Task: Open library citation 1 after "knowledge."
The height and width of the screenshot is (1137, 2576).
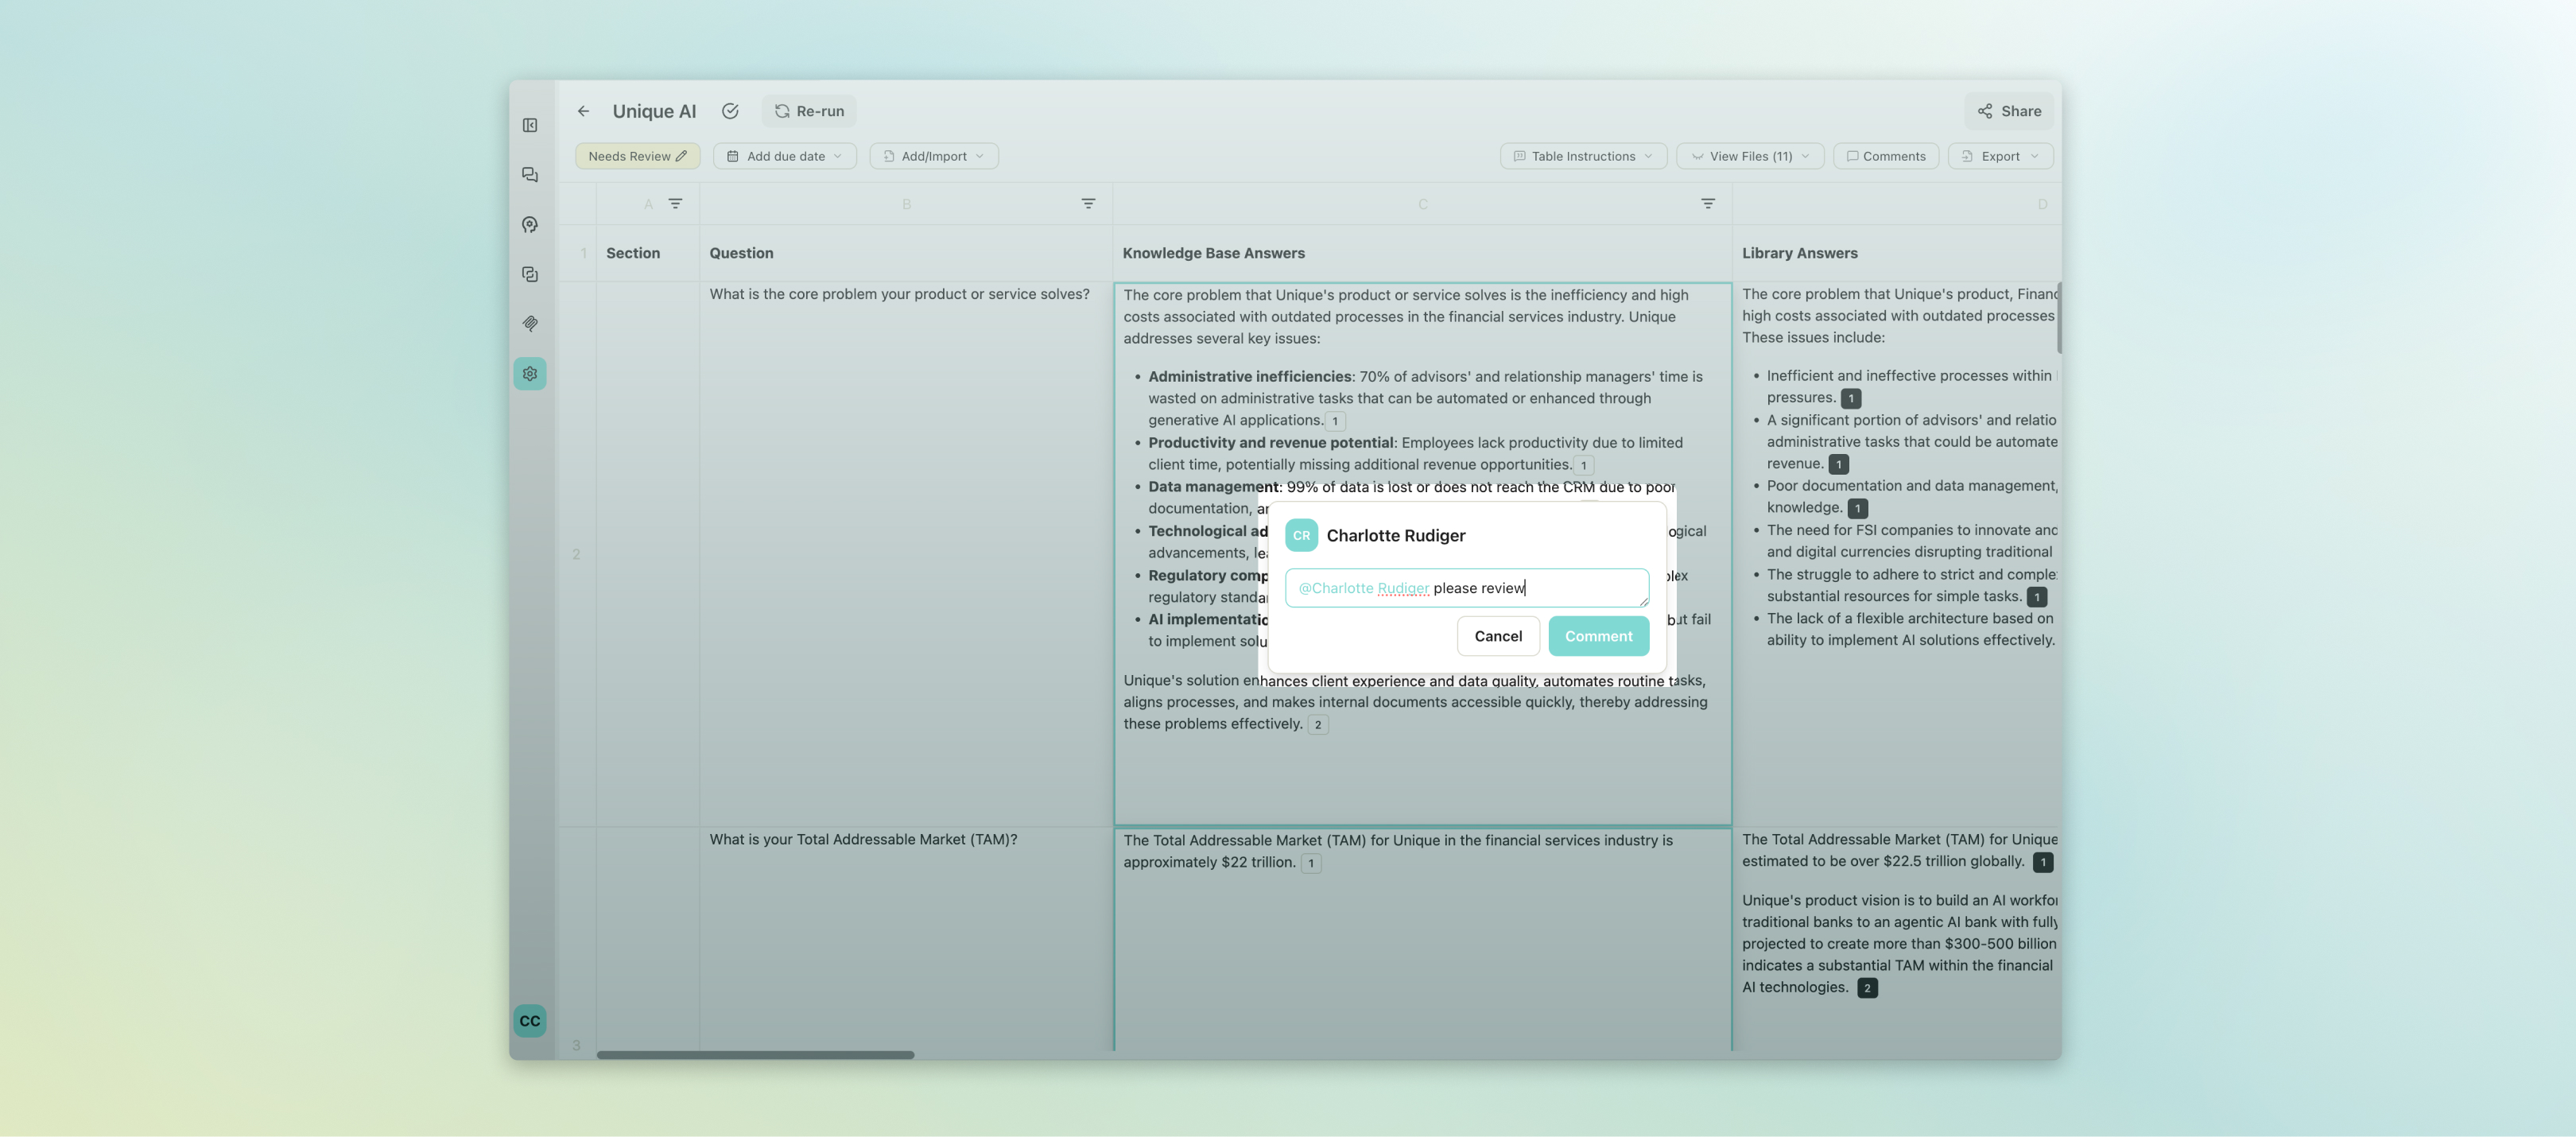Action: (x=1858, y=508)
